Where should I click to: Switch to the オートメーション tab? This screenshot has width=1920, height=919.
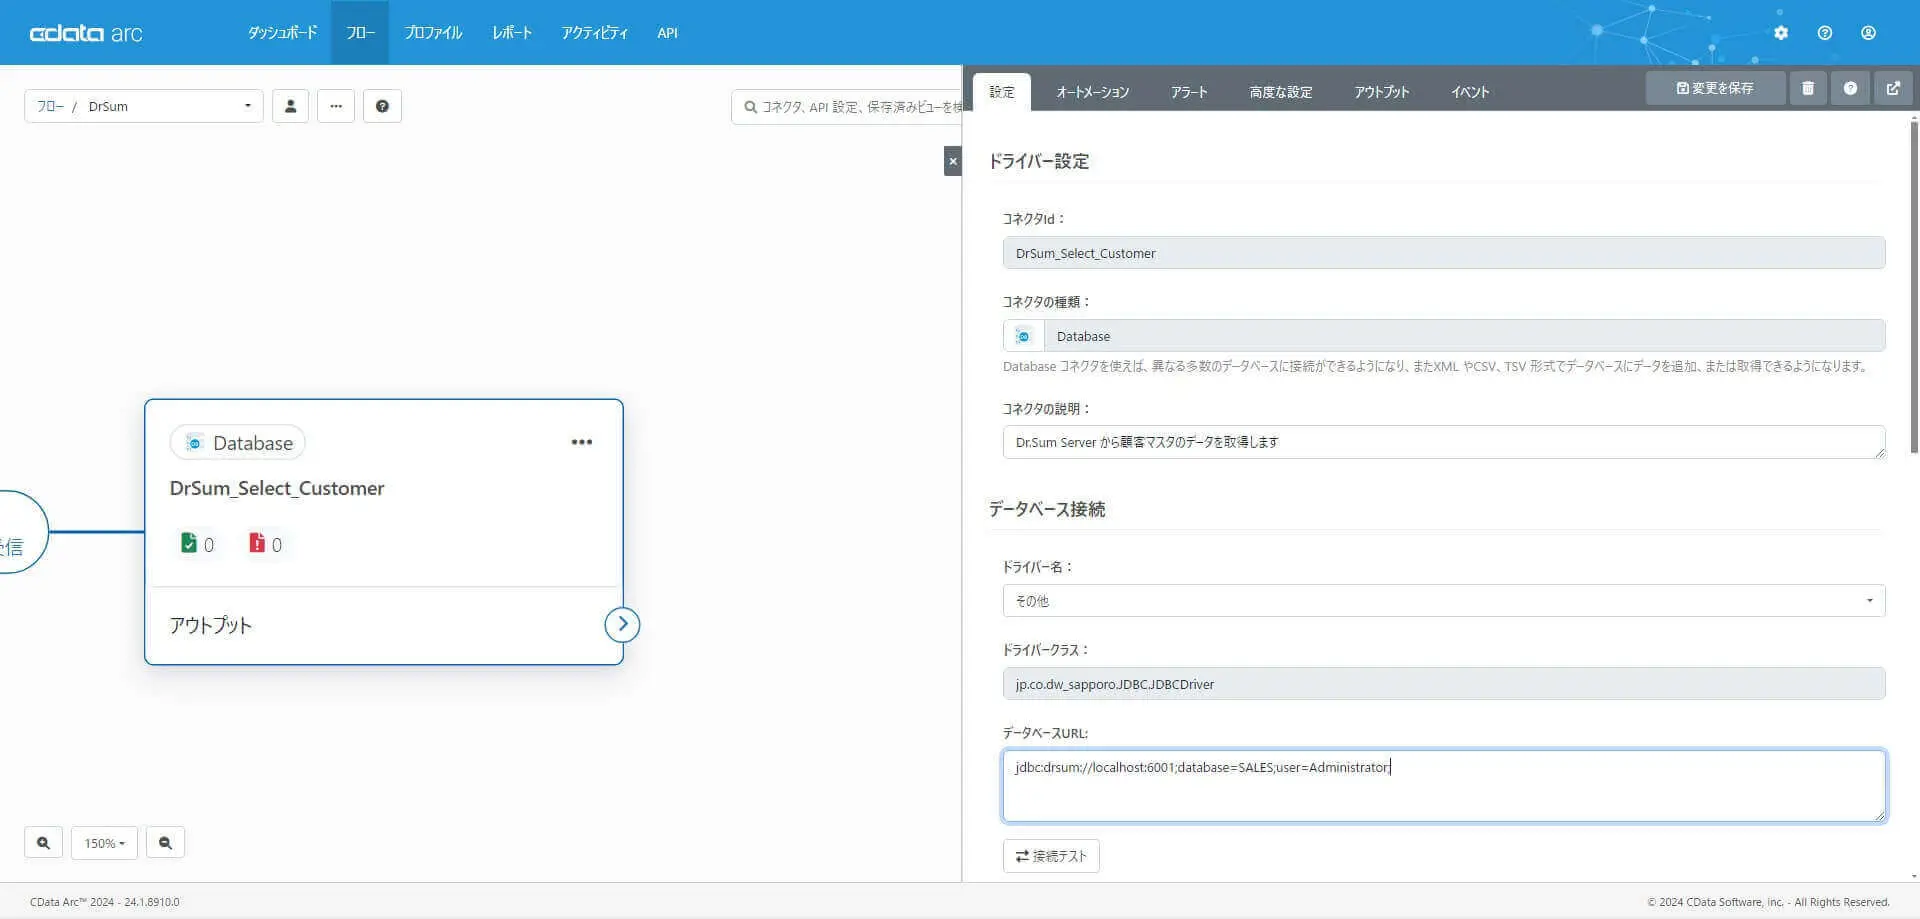click(1093, 92)
